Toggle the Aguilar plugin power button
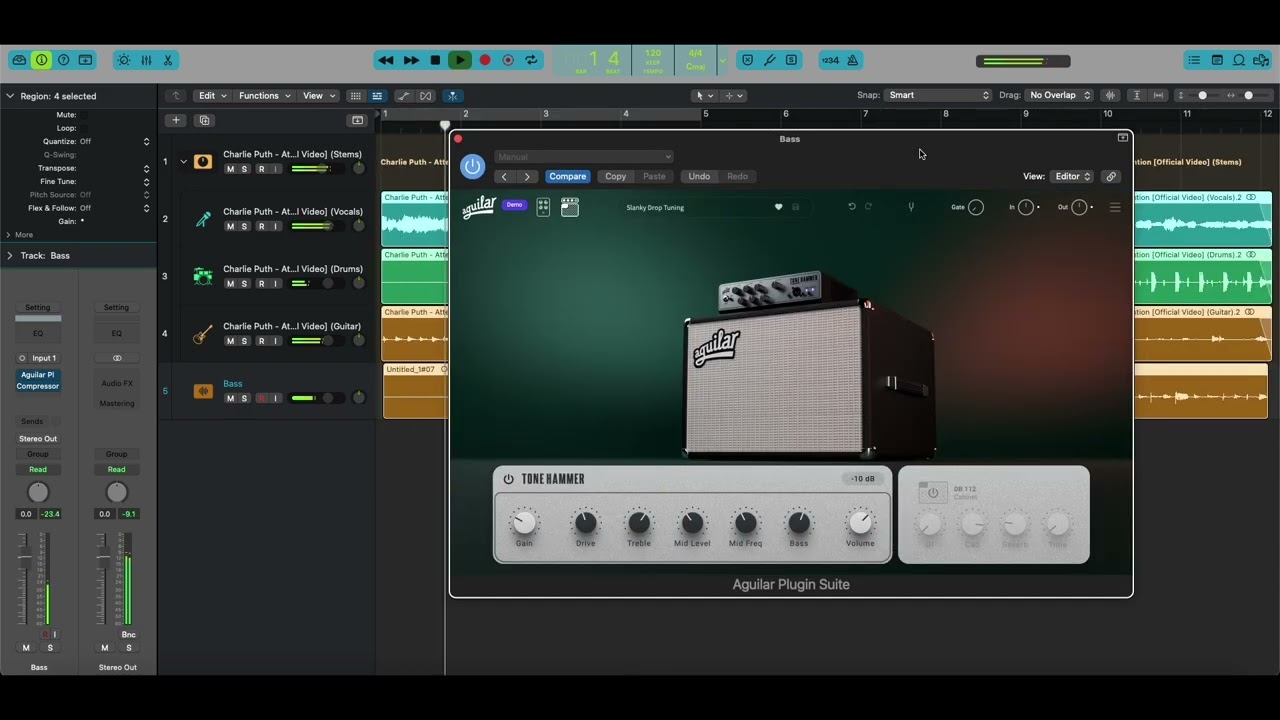The height and width of the screenshot is (720, 1280). pos(473,167)
